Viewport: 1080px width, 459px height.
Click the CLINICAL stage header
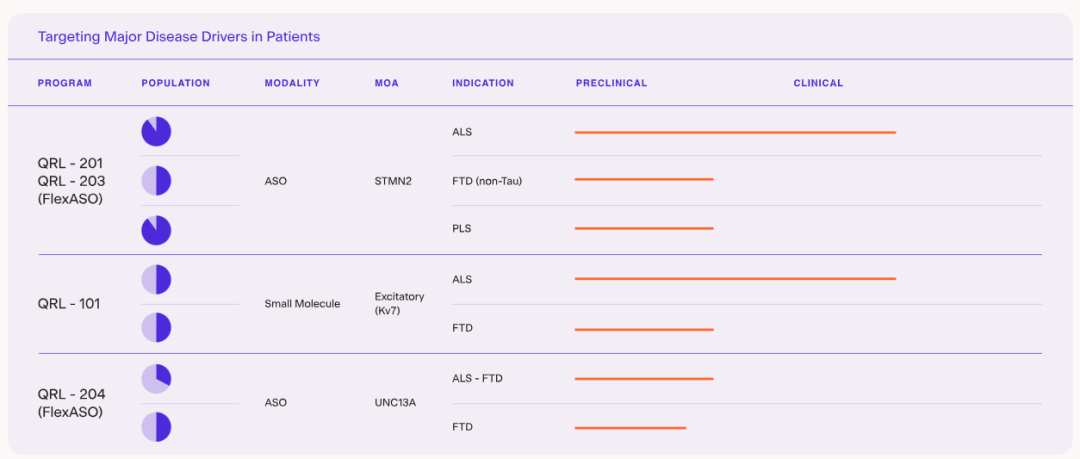click(x=818, y=83)
